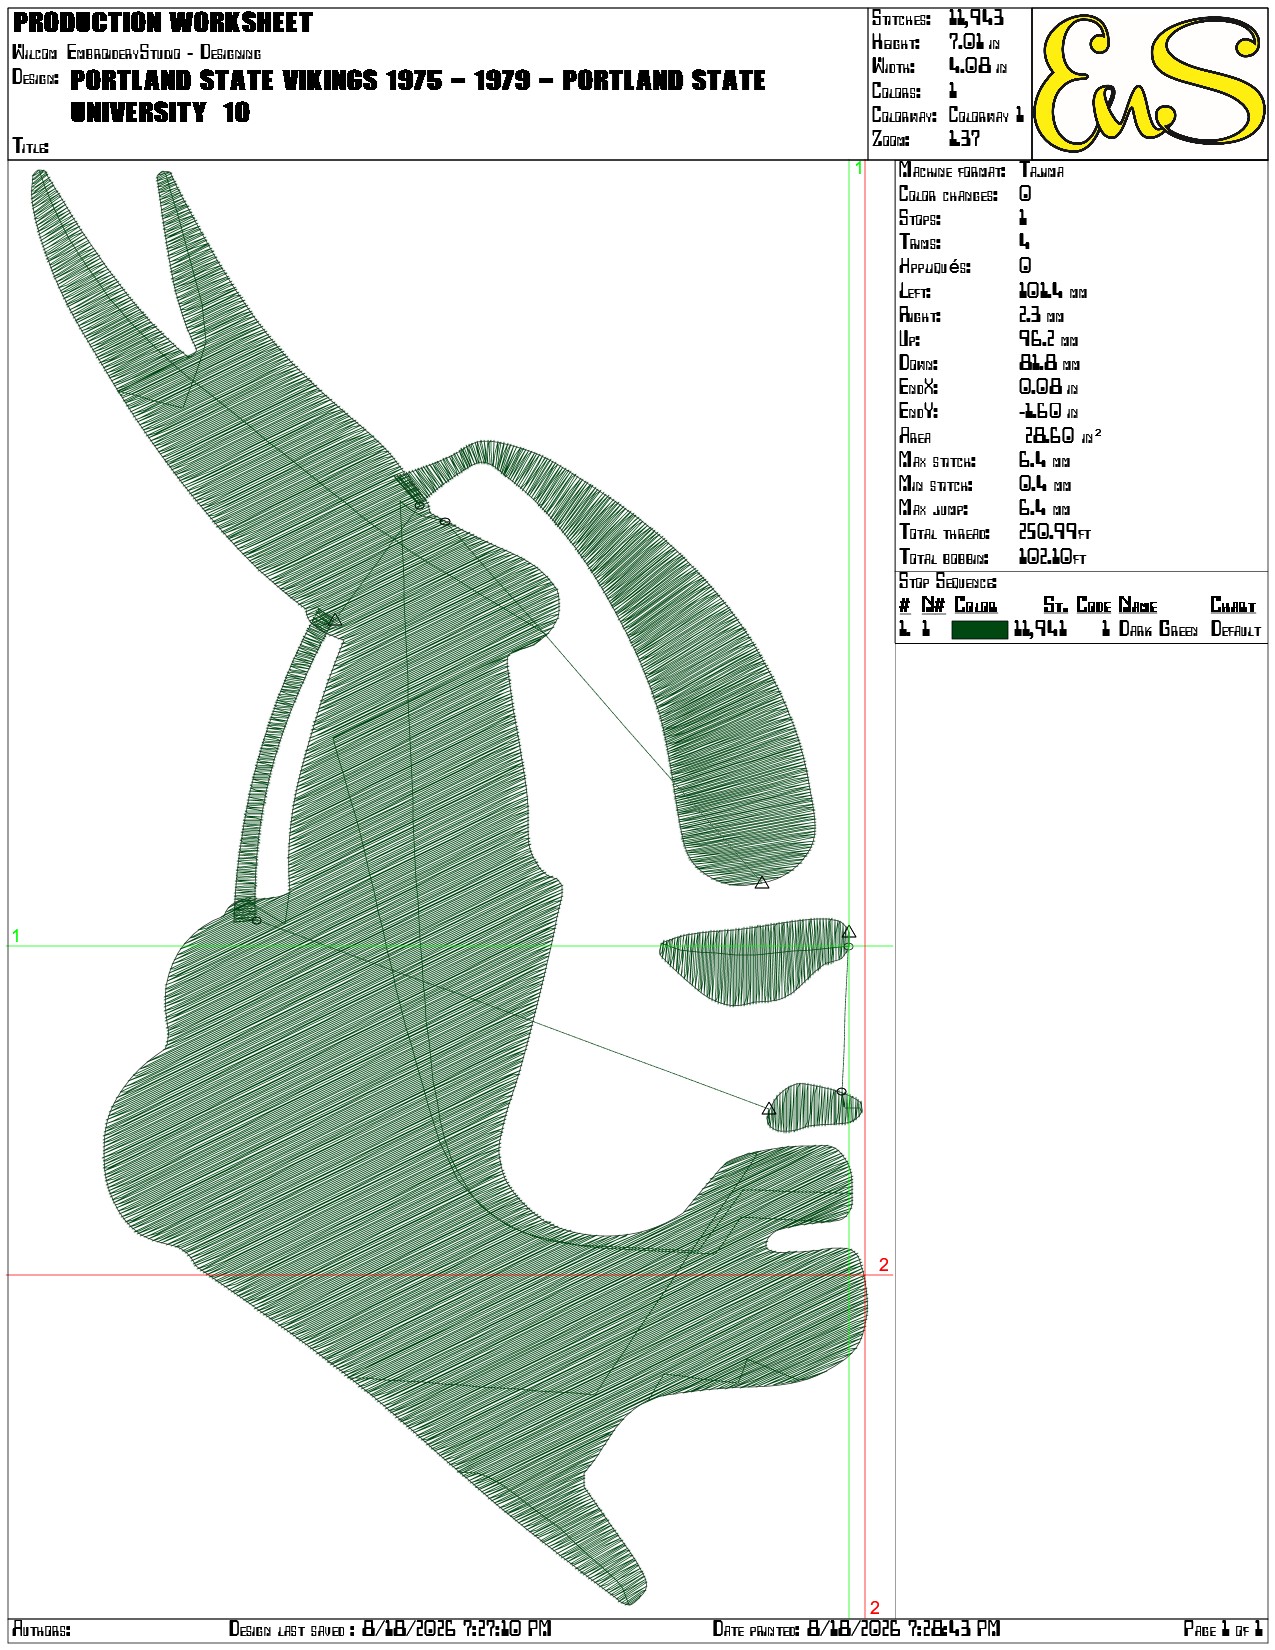Click the 'Authors:' footer label
Screen dimensions: 1275x1650
click(41, 1630)
